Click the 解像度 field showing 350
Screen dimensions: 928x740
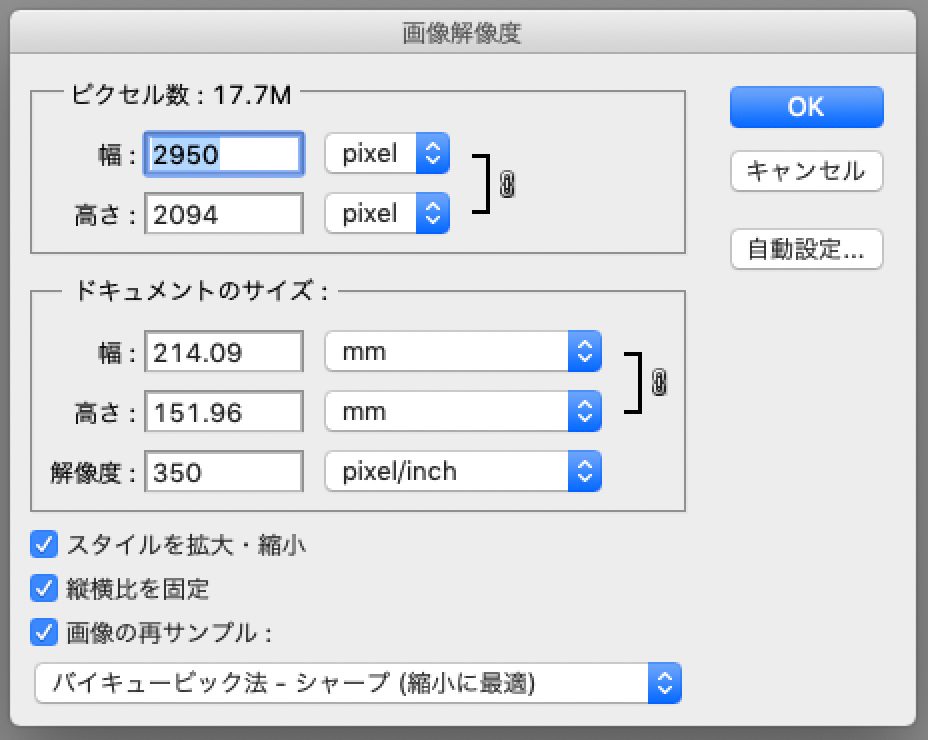(x=224, y=471)
